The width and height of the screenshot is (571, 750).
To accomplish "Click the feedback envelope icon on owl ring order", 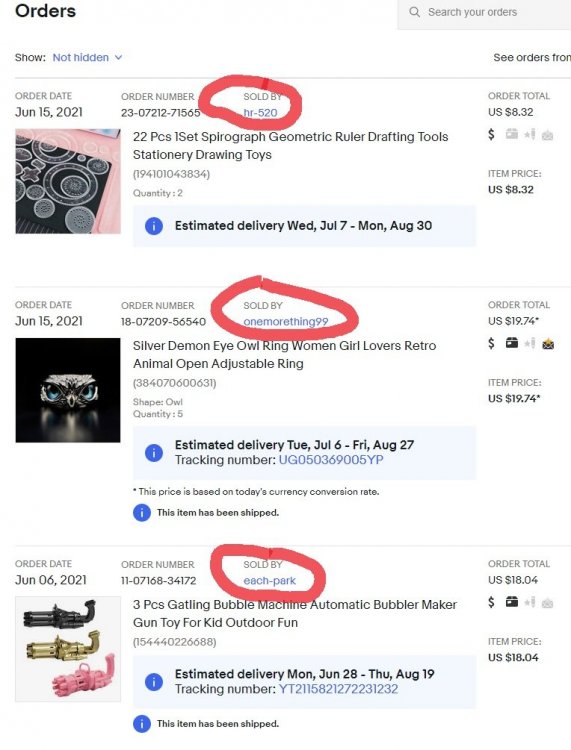I will [x=548, y=344].
